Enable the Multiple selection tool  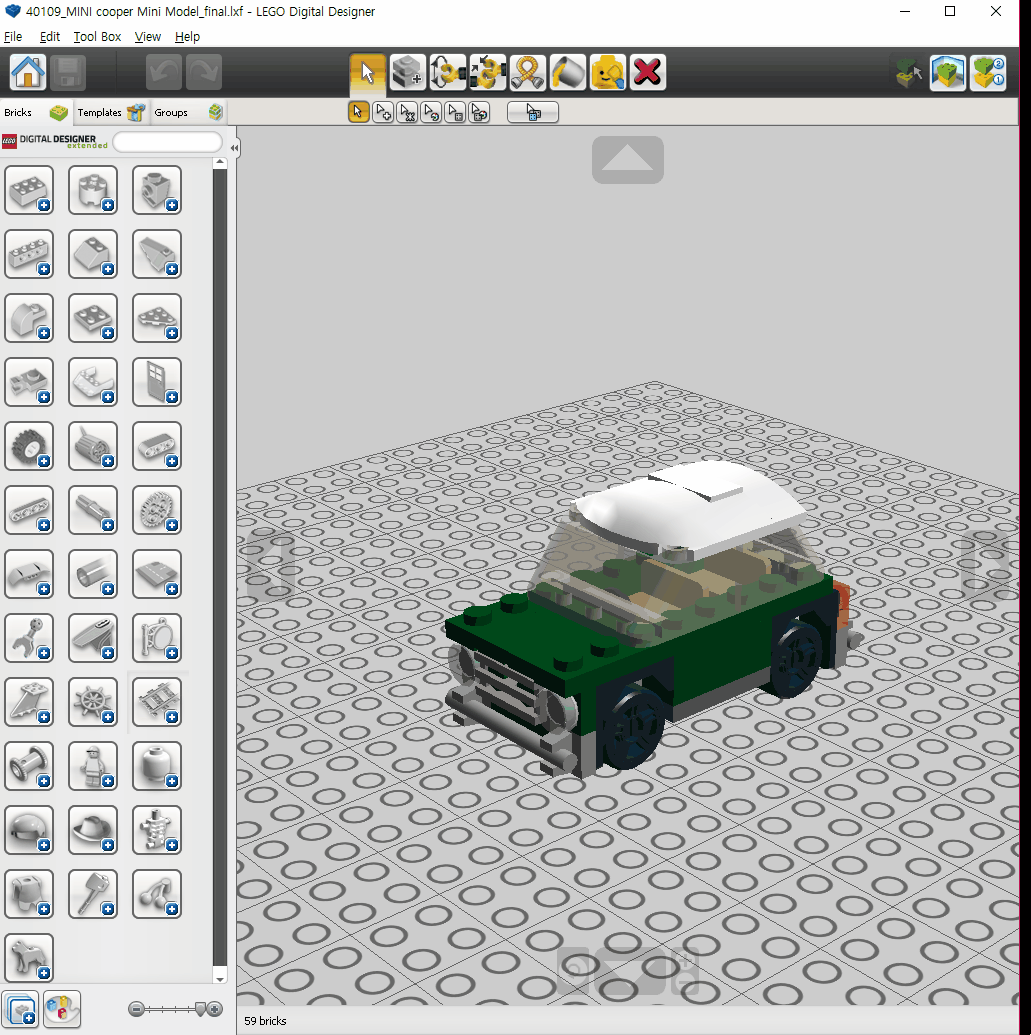tap(383, 113)
